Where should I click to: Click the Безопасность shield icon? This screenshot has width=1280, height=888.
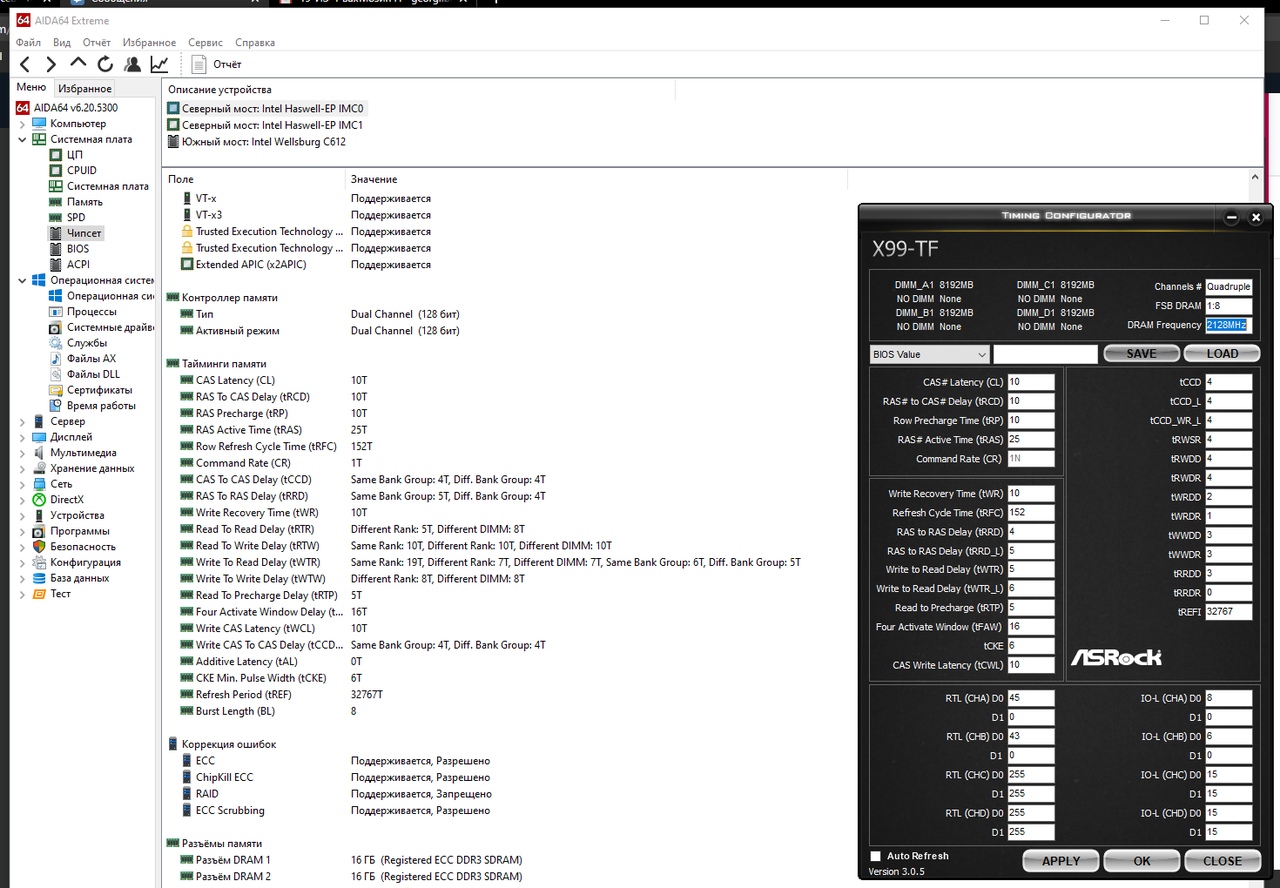40,546
